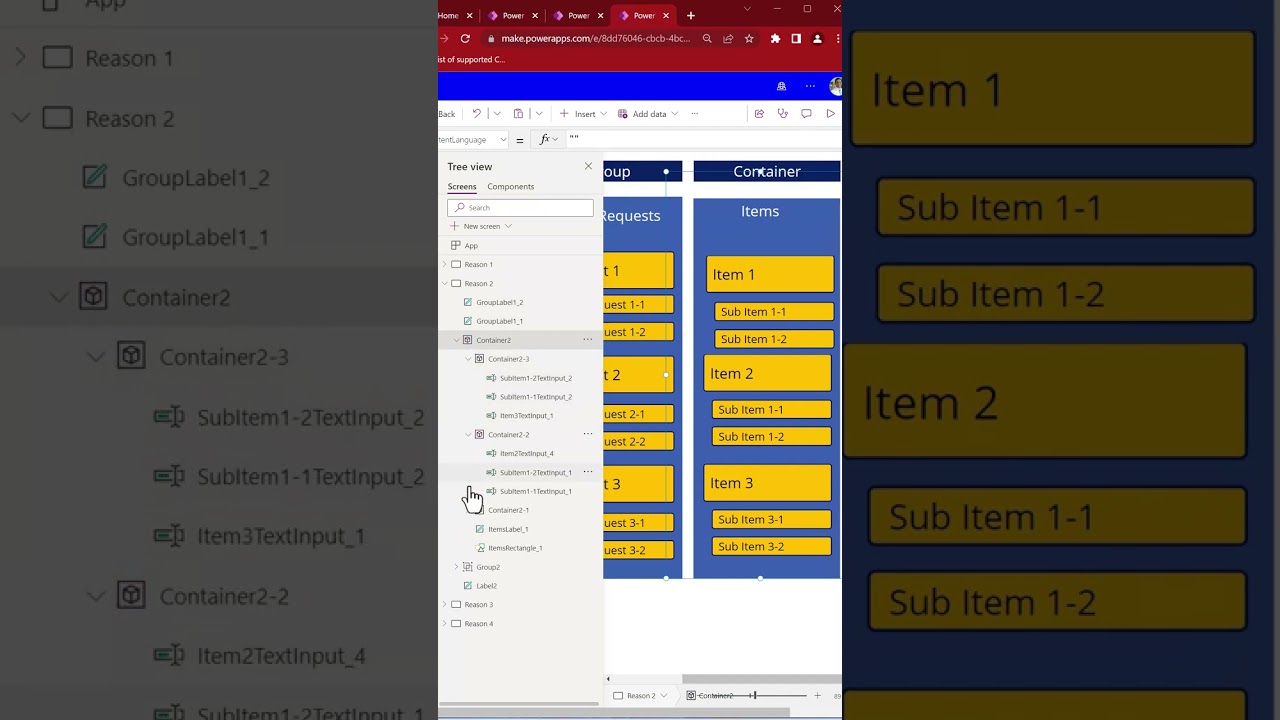Viewport: 1280px width, 720px height.
Task: Reload the browser page
Action: tap(465, 38)
